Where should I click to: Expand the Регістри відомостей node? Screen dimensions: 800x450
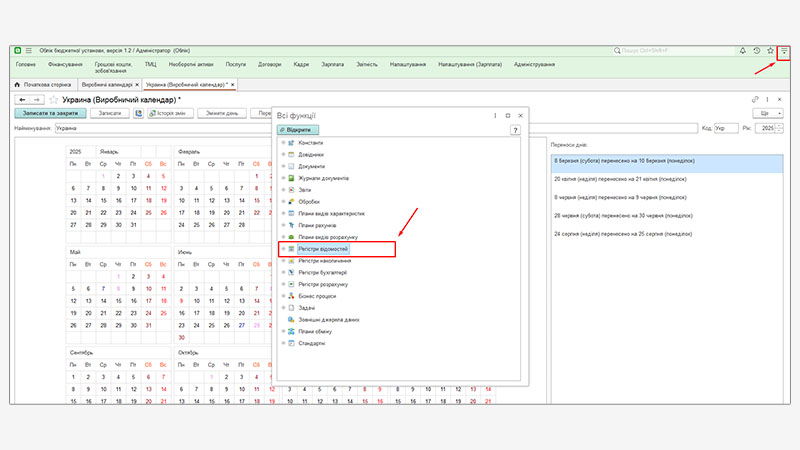[x=283, y=248]
